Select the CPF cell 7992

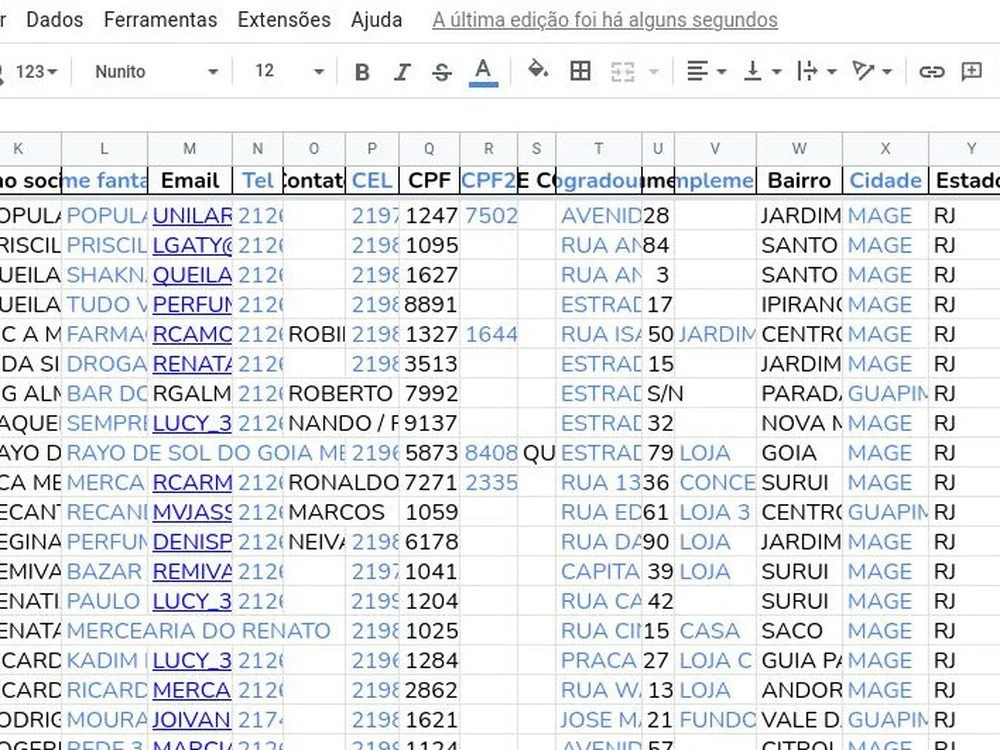tap(429, 393)
